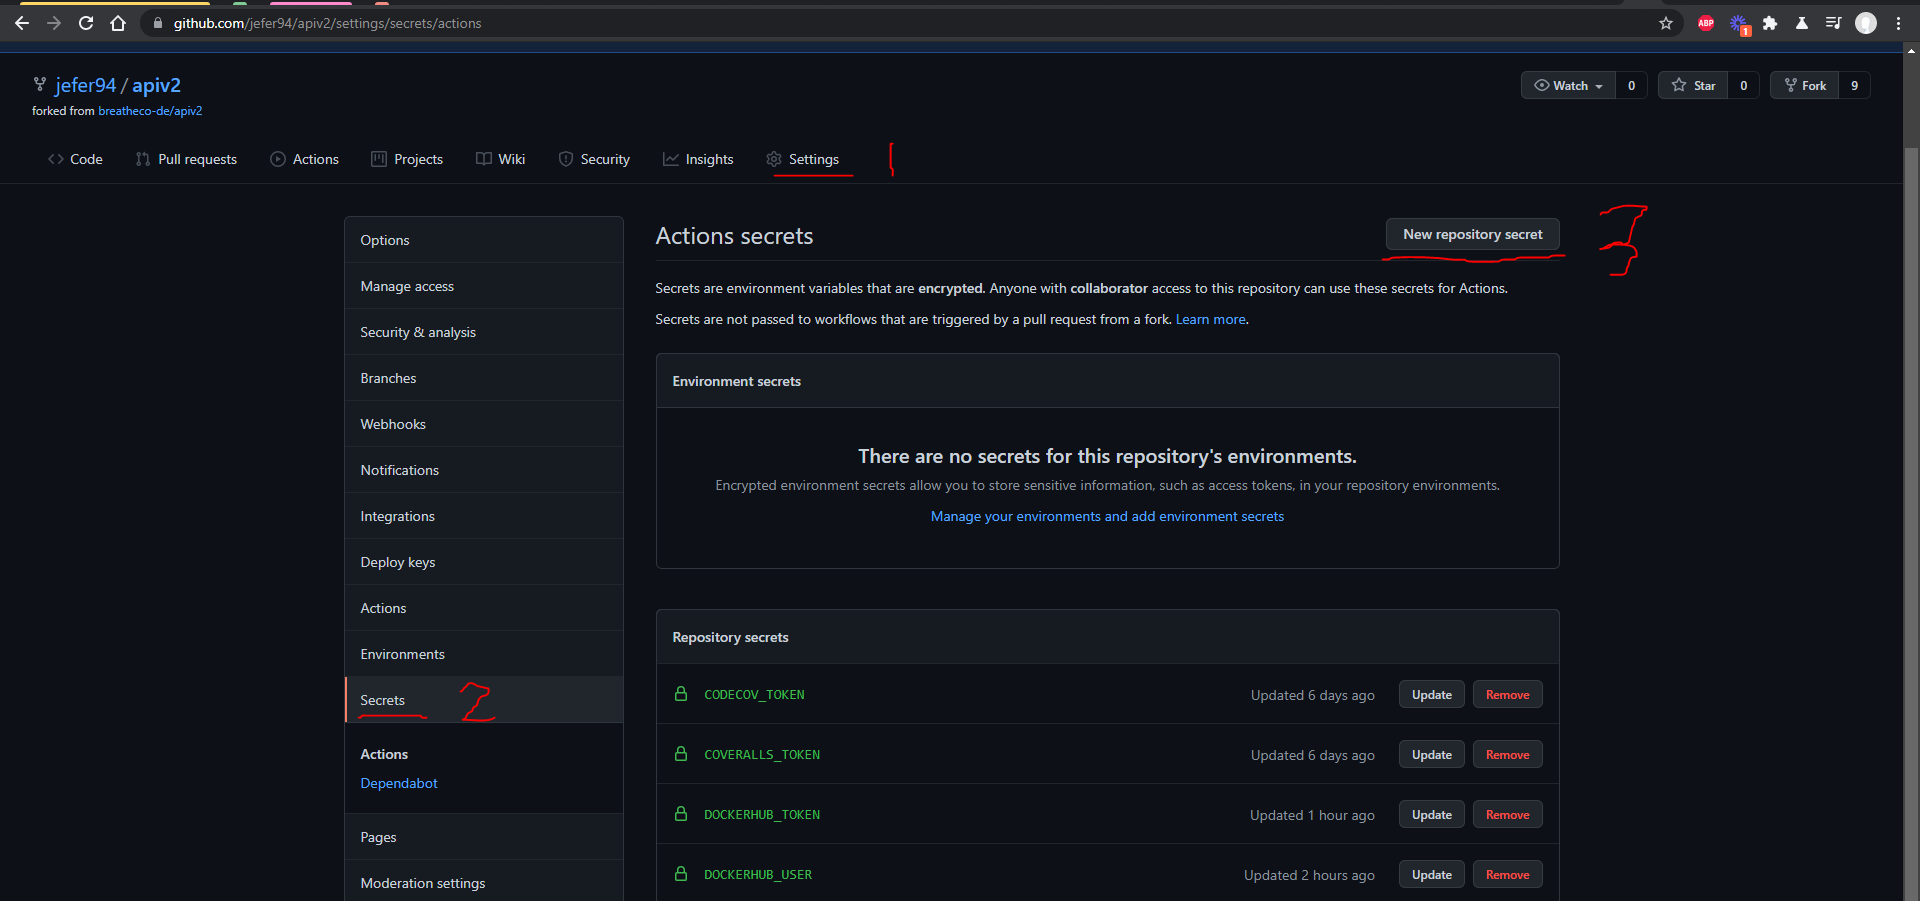
Task: View the fork count 9
Action: (x=1855, y=85)
